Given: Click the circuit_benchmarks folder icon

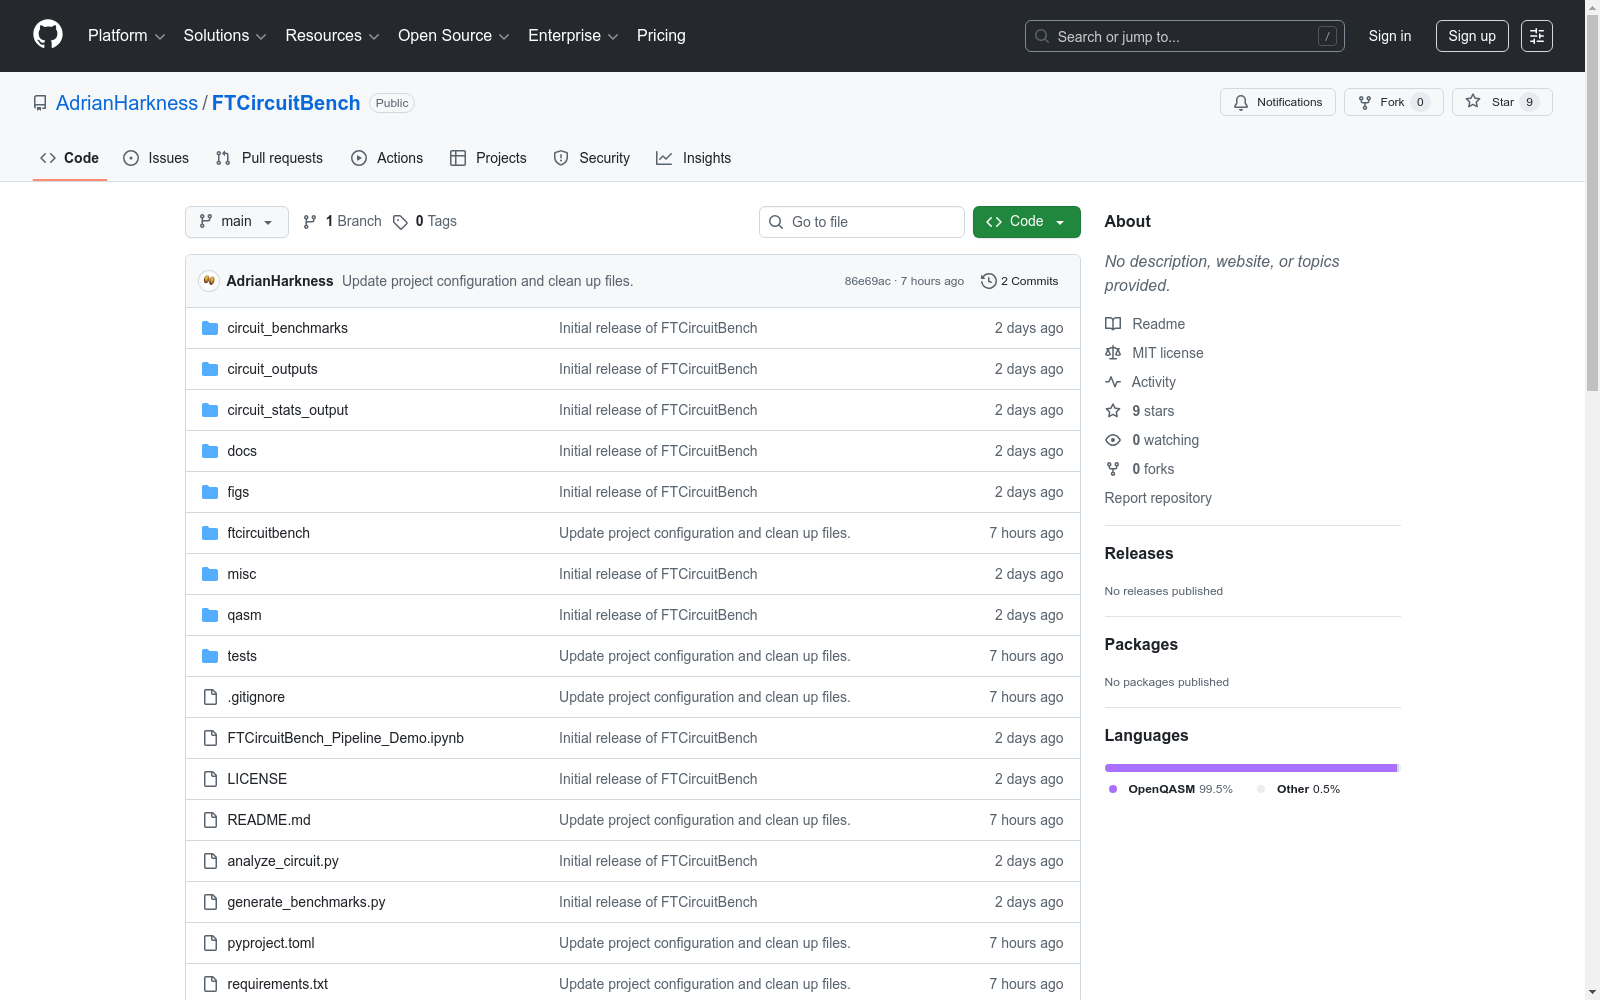Looking at the screenshot, I should point(210,328).
